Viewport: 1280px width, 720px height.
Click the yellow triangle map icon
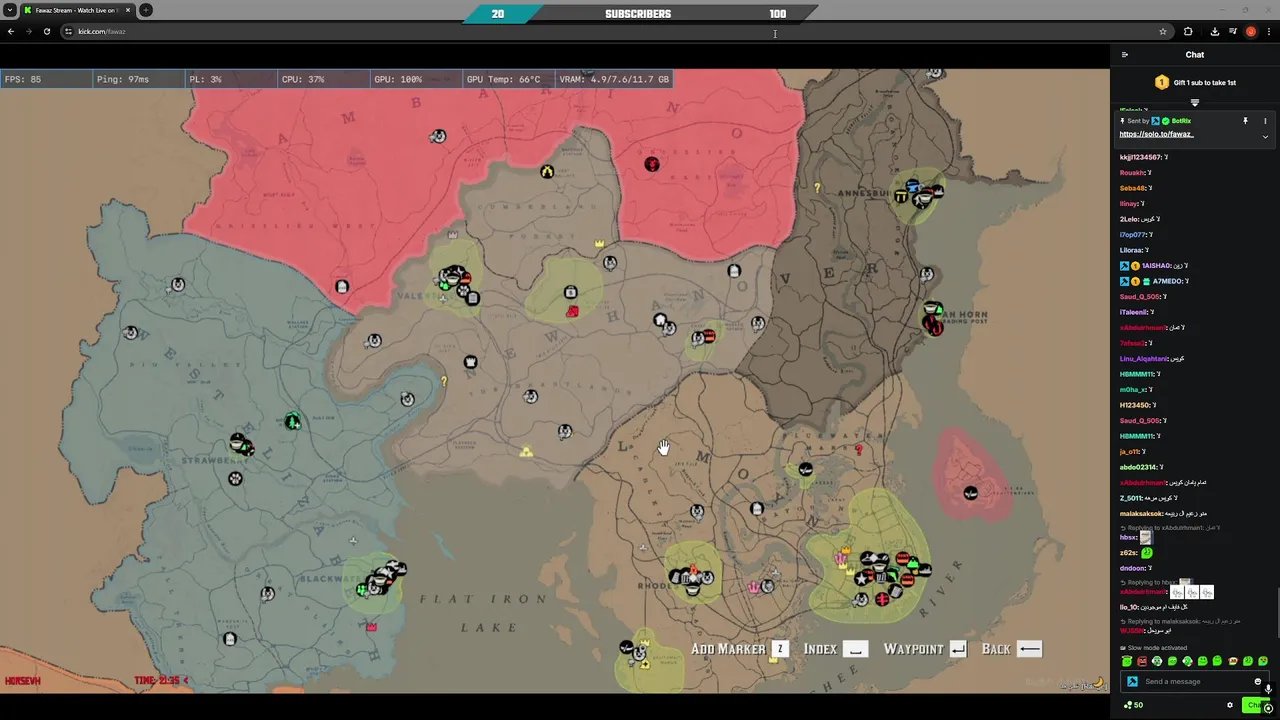click(526, 452)
